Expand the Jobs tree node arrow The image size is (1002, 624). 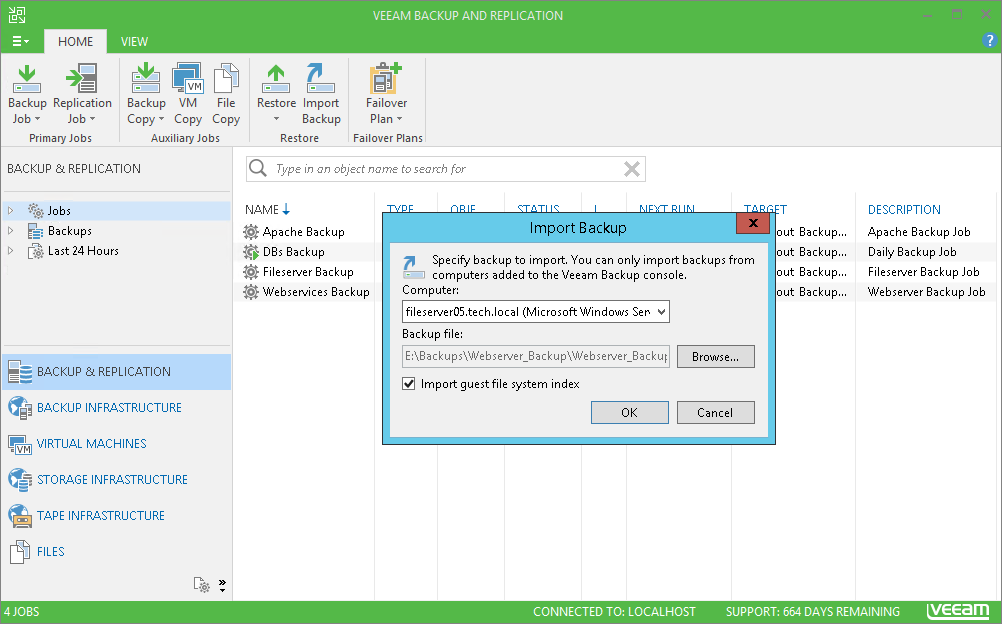[10, 210]
